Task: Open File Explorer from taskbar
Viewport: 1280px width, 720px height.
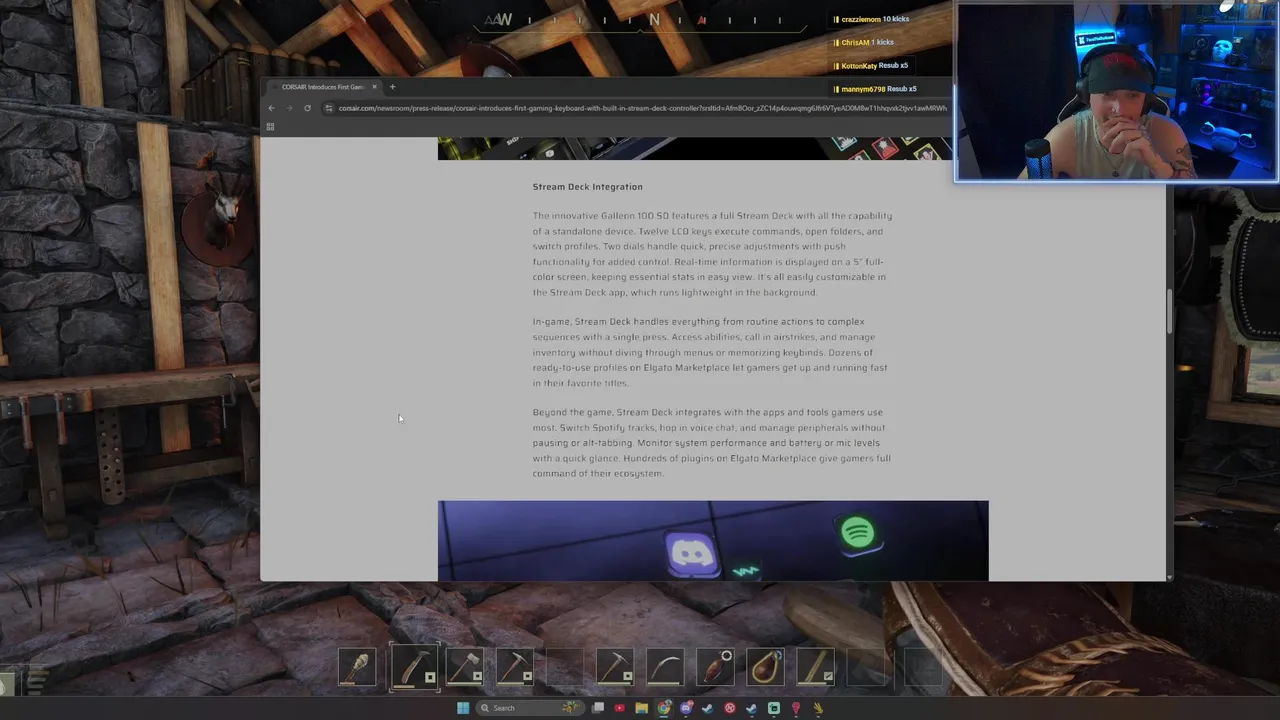Action: click(x=642, y=708)
